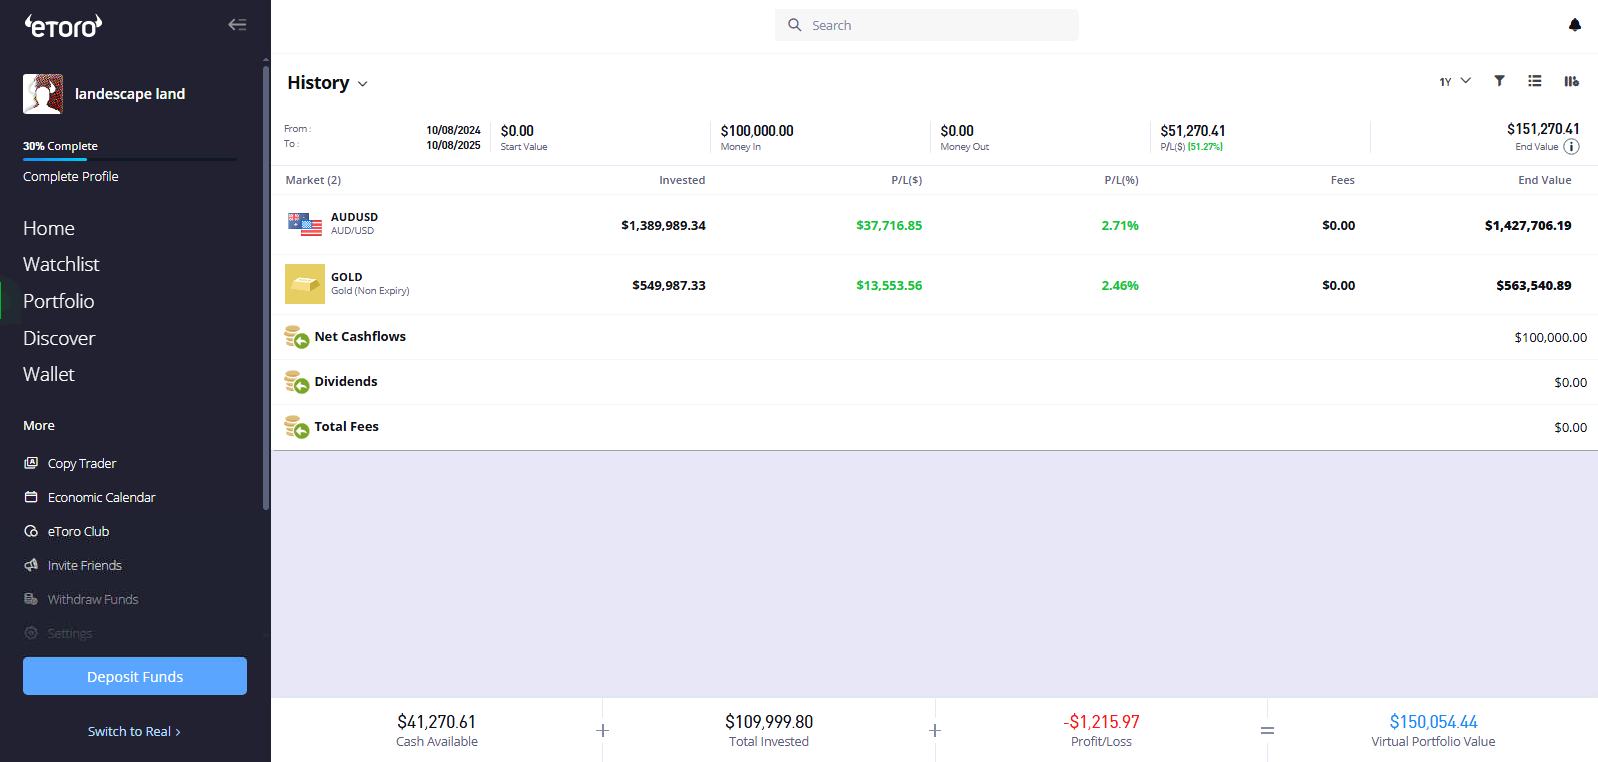Viewport: 1598px width, 762px height.
Task: Open the notifications bell
Action: [x=1574, y=25]
